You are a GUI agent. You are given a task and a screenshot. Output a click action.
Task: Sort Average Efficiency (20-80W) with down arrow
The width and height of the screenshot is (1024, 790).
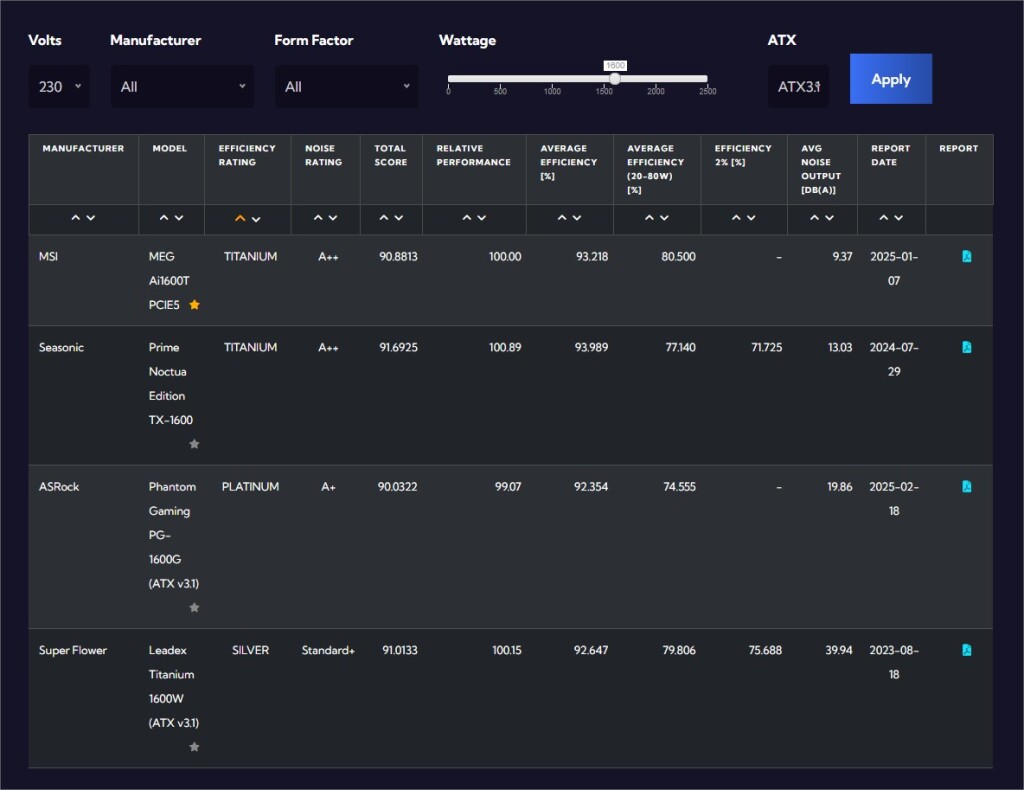pos(664,218)
